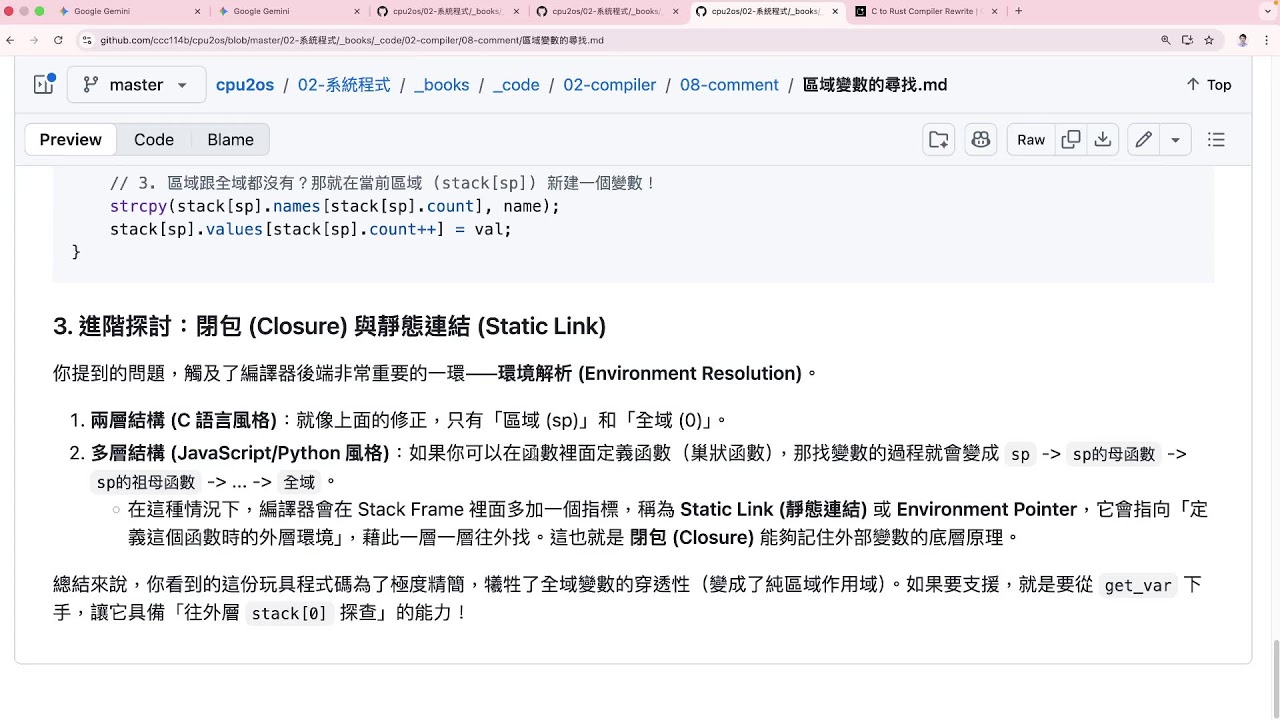The image size is (1280, 720).
Task: Open the master branch dropdown
Action: [137, 85]
